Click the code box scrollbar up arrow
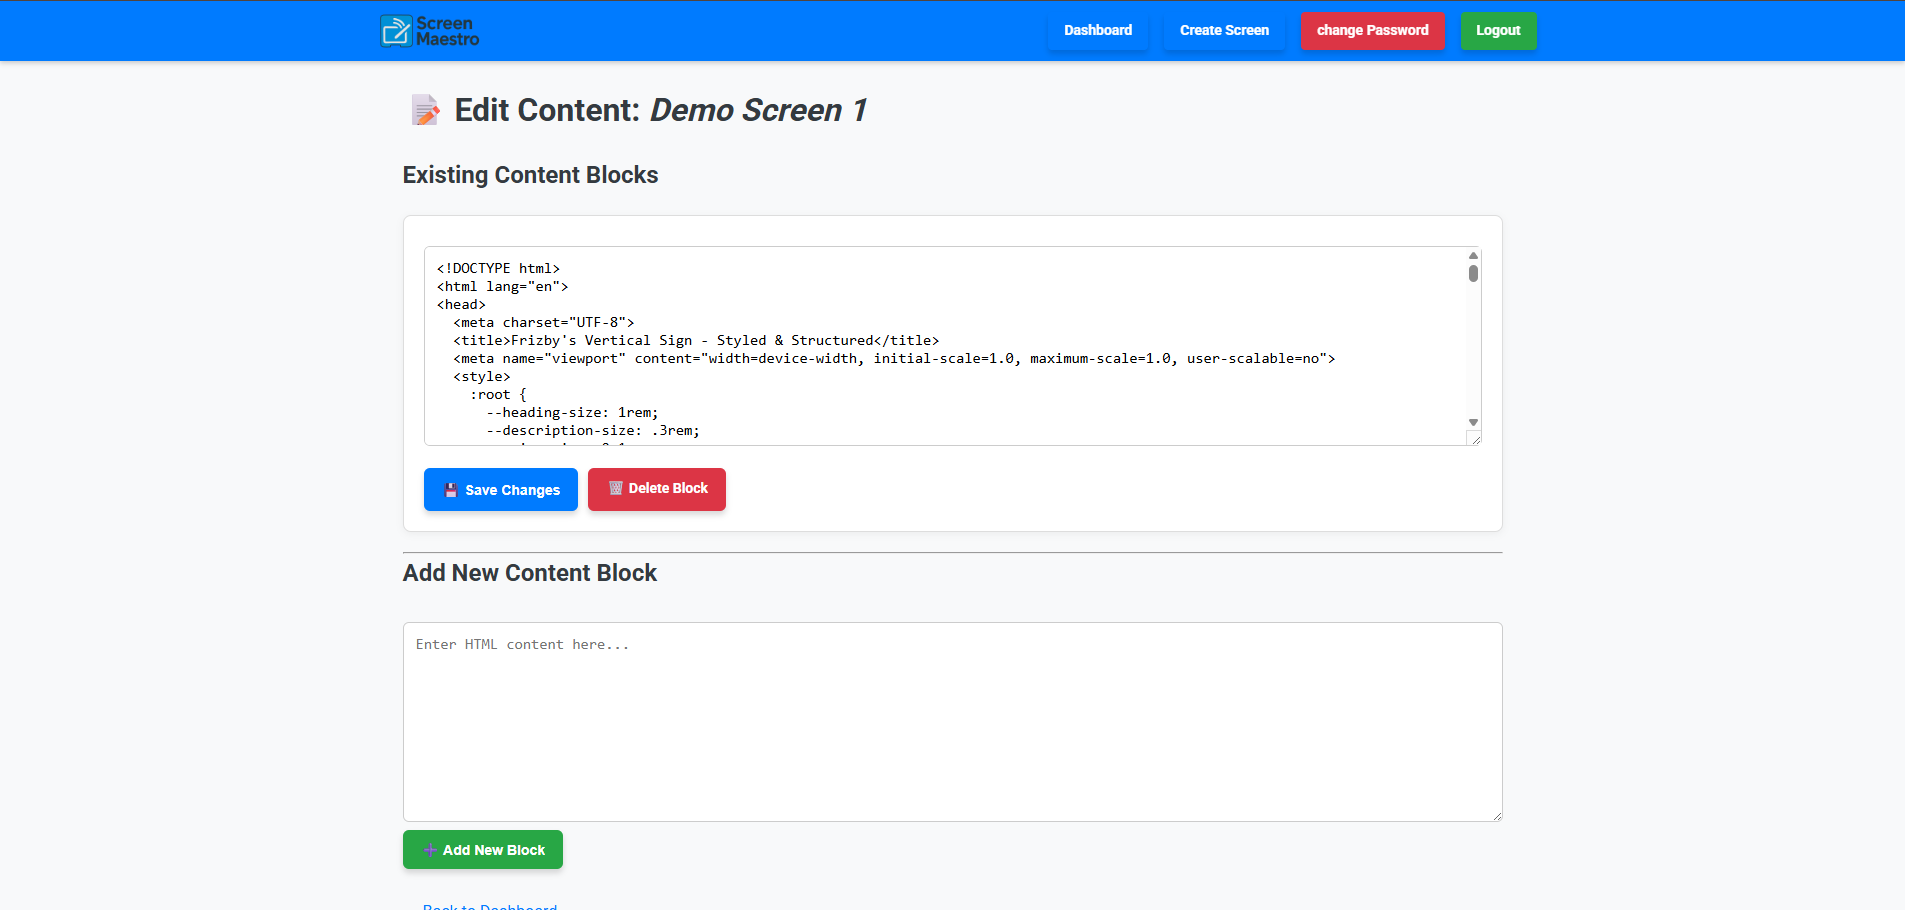1905x910 pixels. [x=1473, y=256]
